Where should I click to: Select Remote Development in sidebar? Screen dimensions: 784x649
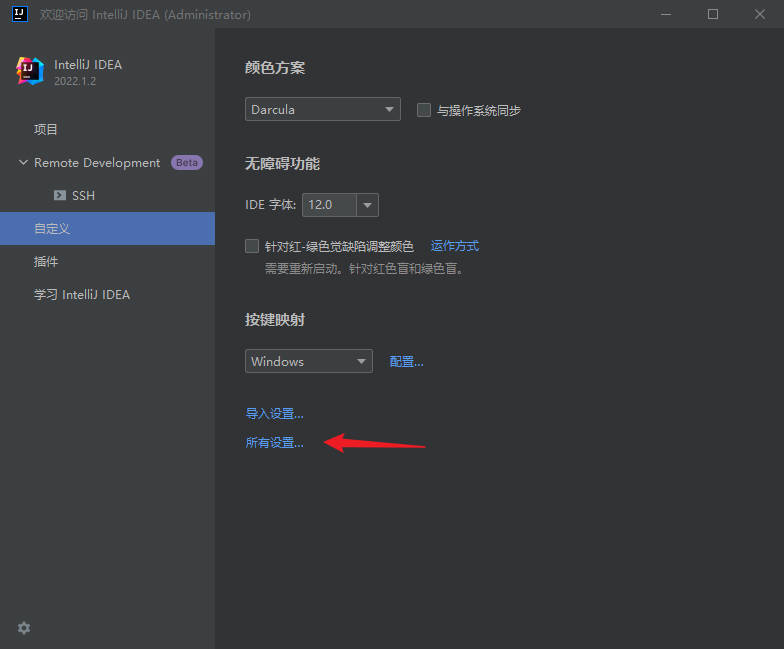tap(97, 162)
